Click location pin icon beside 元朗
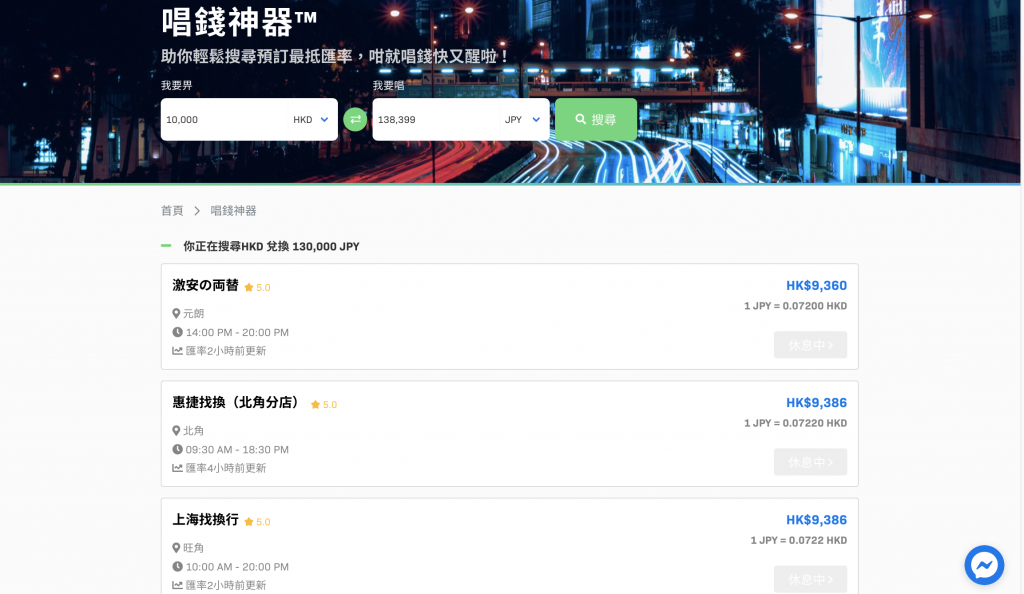Screen dimensions: 1024x594 click(x=177, y=314)
